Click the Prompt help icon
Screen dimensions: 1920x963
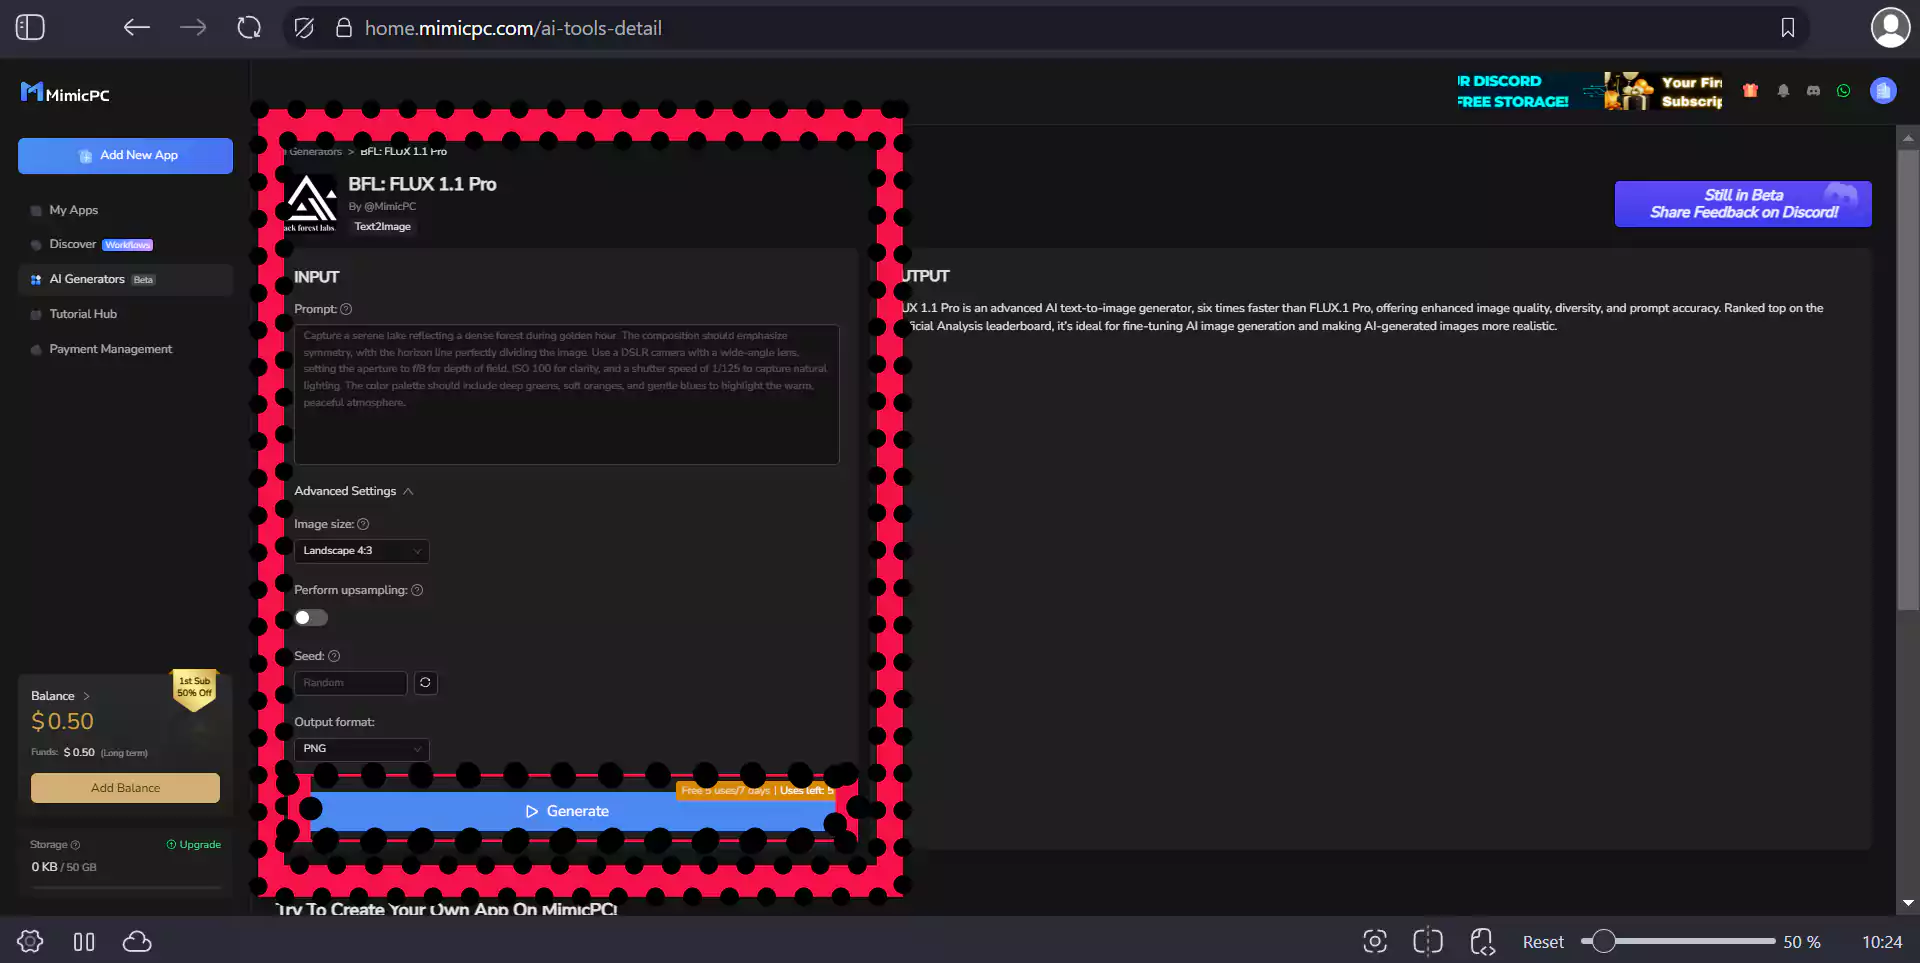(346, 309)
